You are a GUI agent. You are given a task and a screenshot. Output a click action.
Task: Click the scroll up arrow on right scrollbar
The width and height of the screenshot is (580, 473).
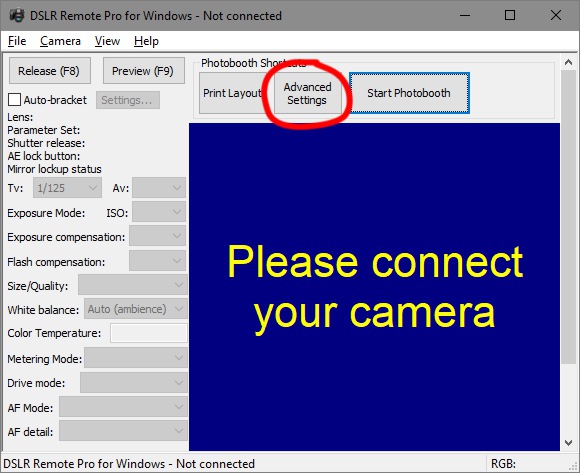[569, 62]
